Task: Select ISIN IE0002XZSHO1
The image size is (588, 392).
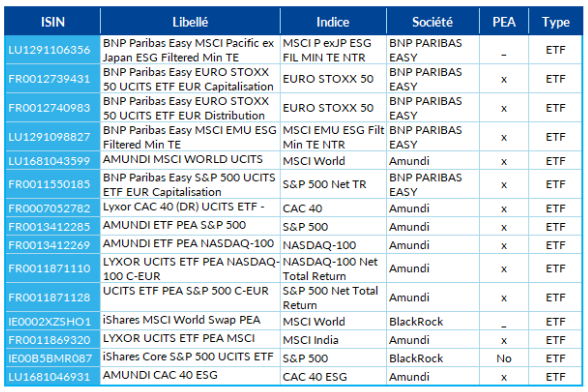Action: 50,321
